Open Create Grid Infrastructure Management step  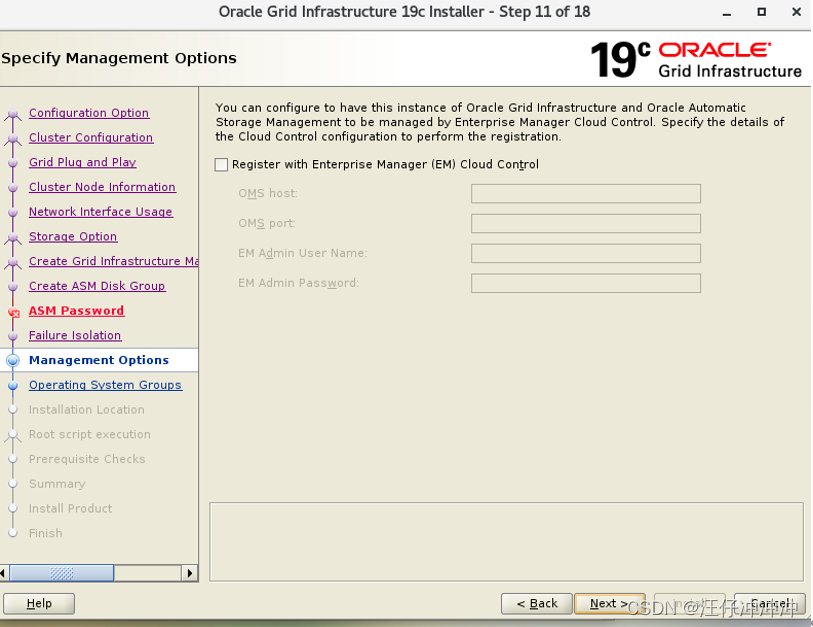pos(114,261)
